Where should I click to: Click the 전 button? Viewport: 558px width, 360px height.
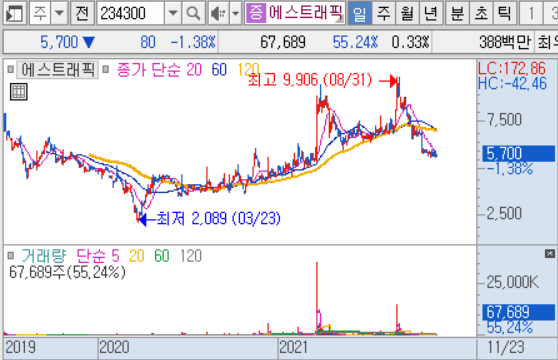(x=82, y=14)
